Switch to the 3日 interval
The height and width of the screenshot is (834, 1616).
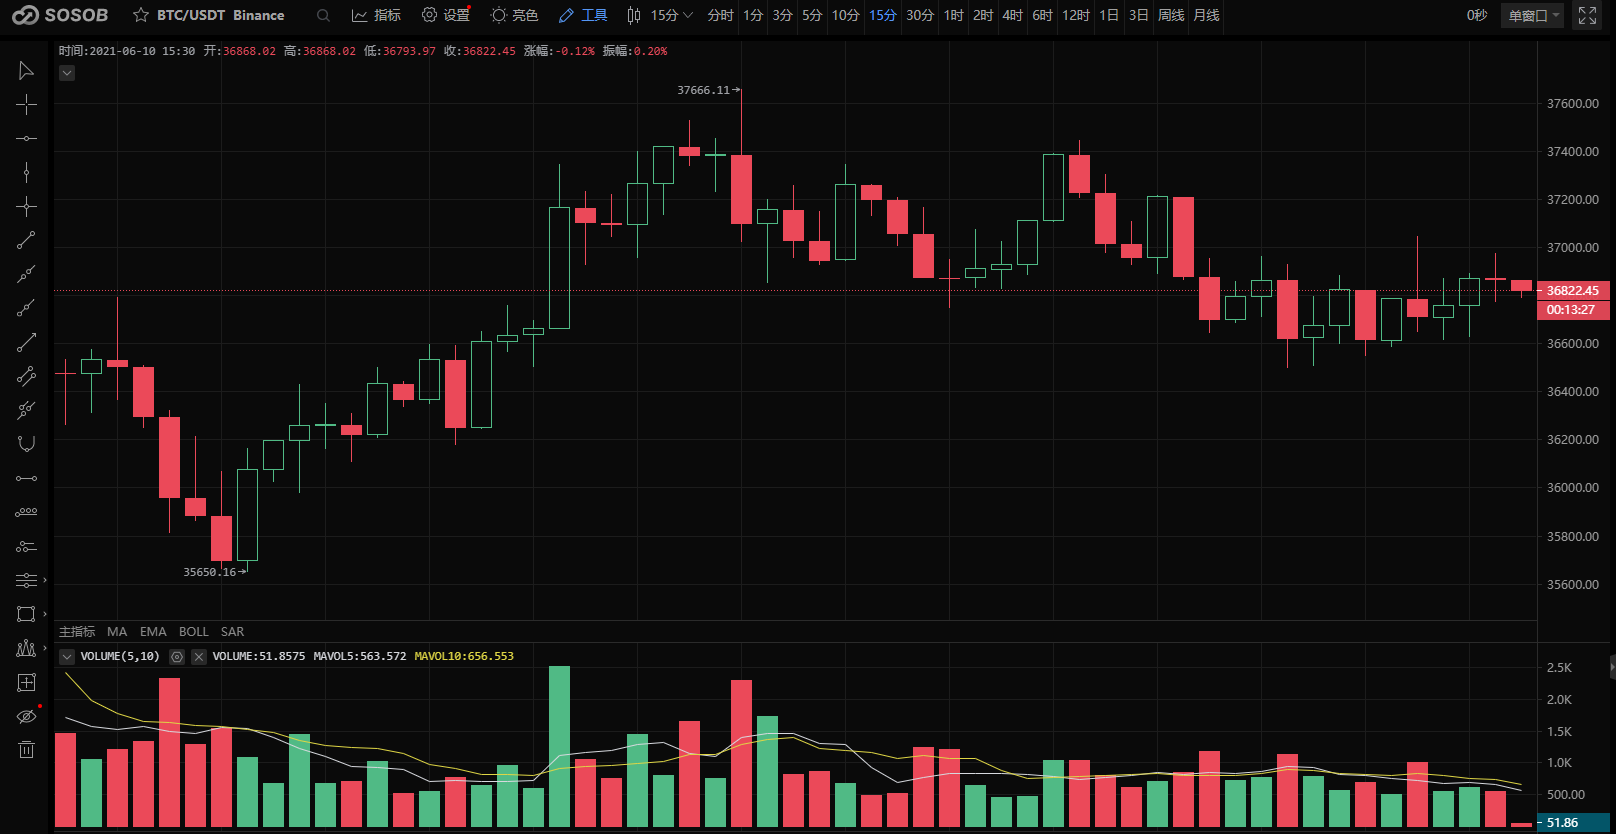[1138, 15]
